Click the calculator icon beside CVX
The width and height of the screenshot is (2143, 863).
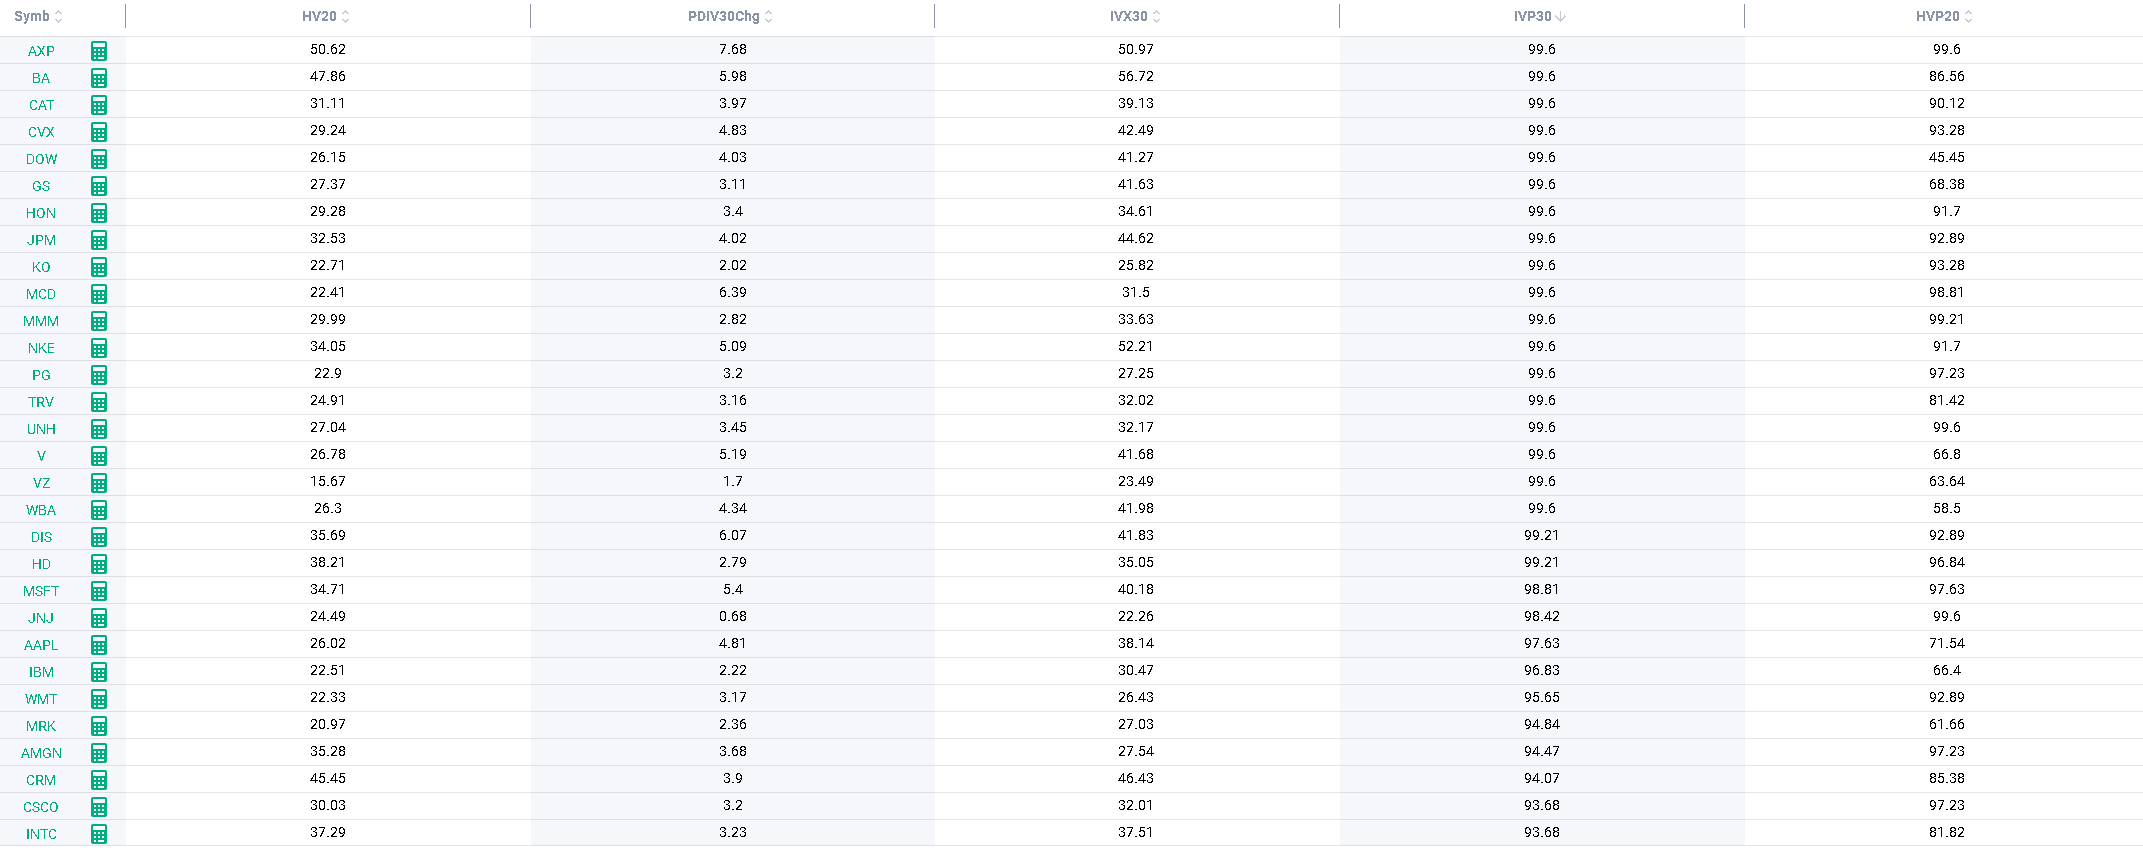tap(99, 132)
